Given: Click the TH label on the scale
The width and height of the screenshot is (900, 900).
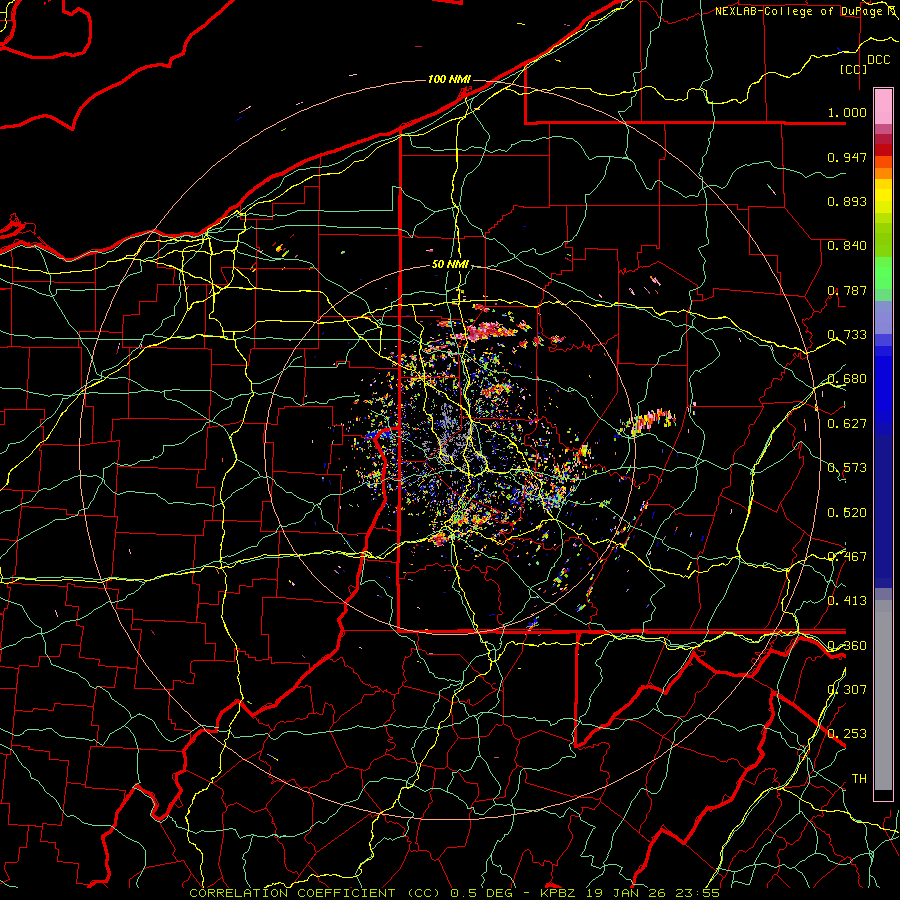Looking at the screenshot, I should click(x=859, y=779).
